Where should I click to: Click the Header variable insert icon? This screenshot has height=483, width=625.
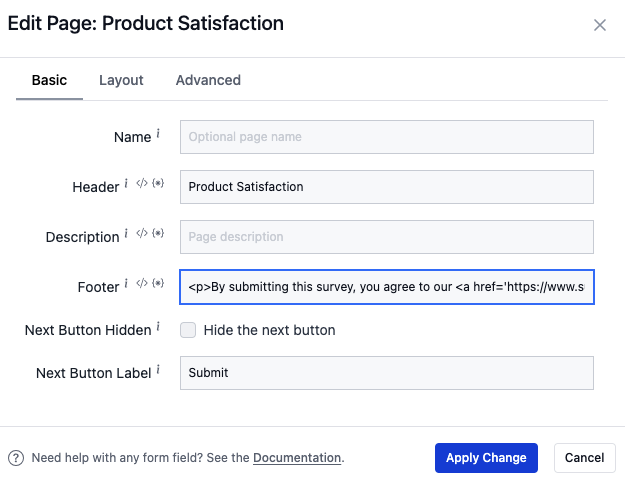[158, 185]
